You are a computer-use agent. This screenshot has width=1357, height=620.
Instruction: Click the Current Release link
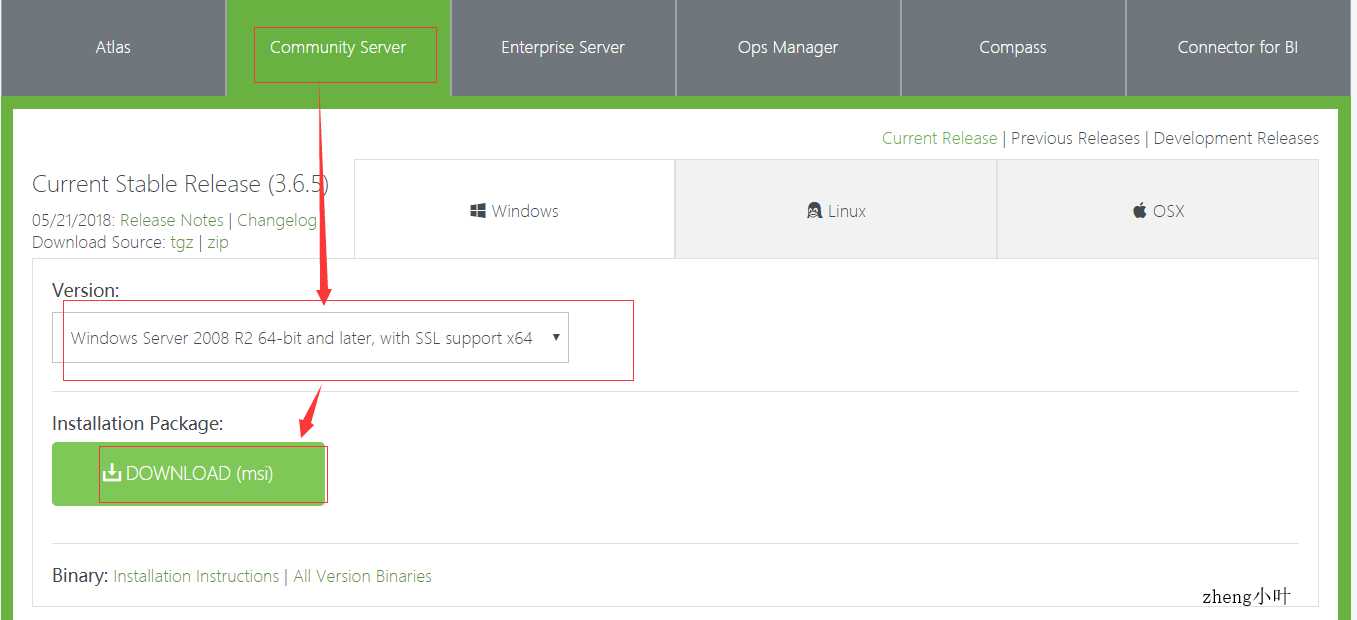[x=939, y=138]
